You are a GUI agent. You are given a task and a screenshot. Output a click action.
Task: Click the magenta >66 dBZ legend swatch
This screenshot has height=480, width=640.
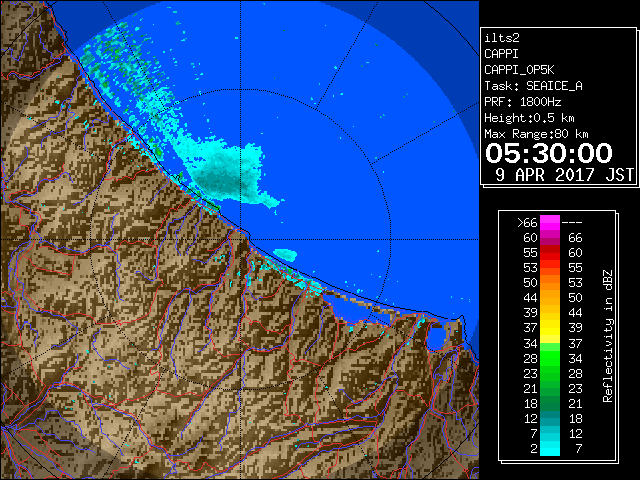[550, 223]
